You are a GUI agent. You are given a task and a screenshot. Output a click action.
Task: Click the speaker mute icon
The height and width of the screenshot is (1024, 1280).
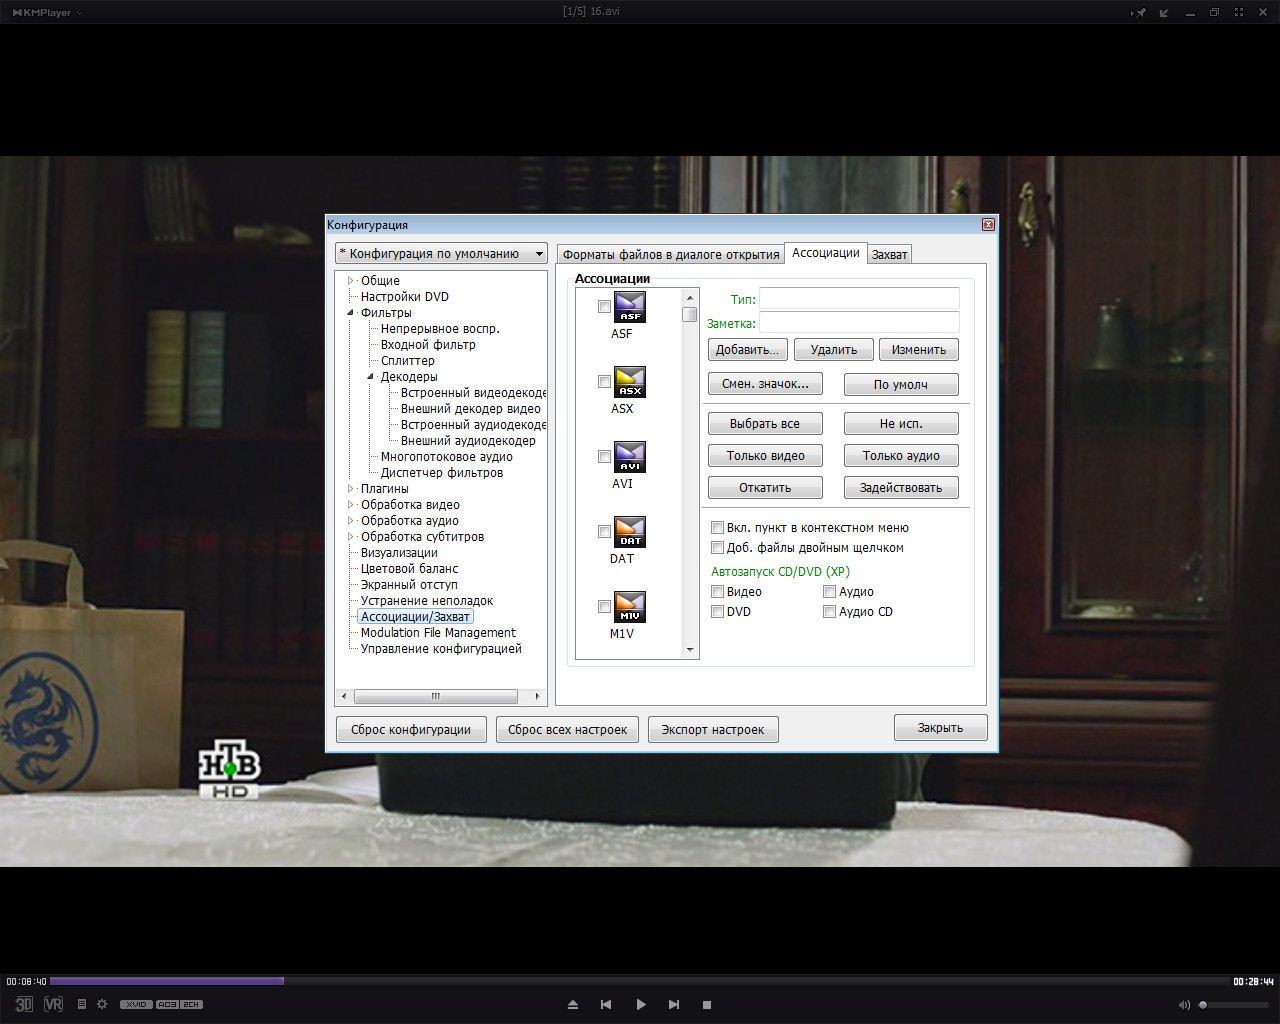pos(1184,1004)
